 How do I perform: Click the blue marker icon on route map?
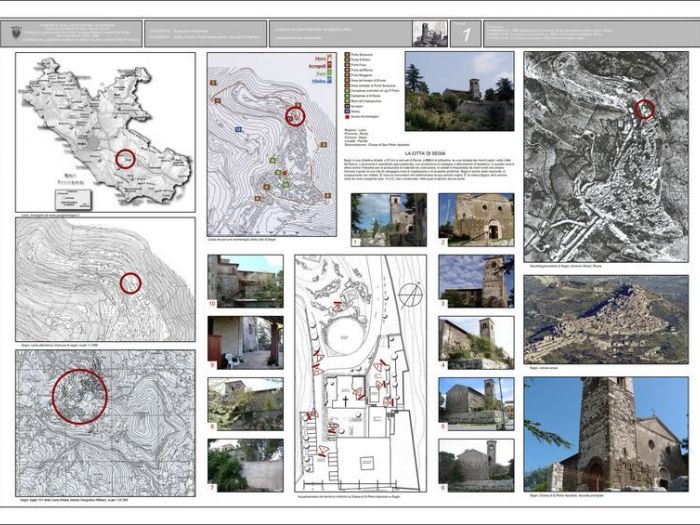click(x=238, y=129)
